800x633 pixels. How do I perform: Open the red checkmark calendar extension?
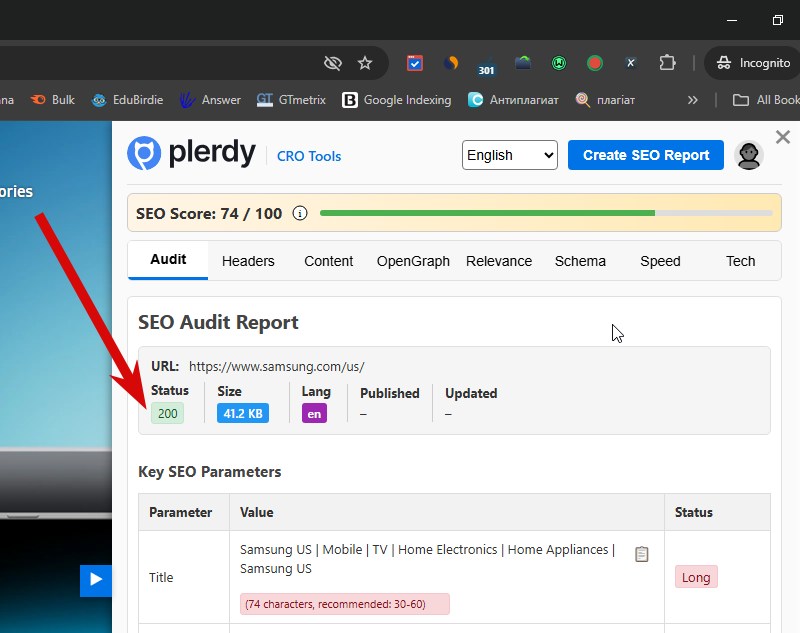pyautogui.click(x=415, y=63)
